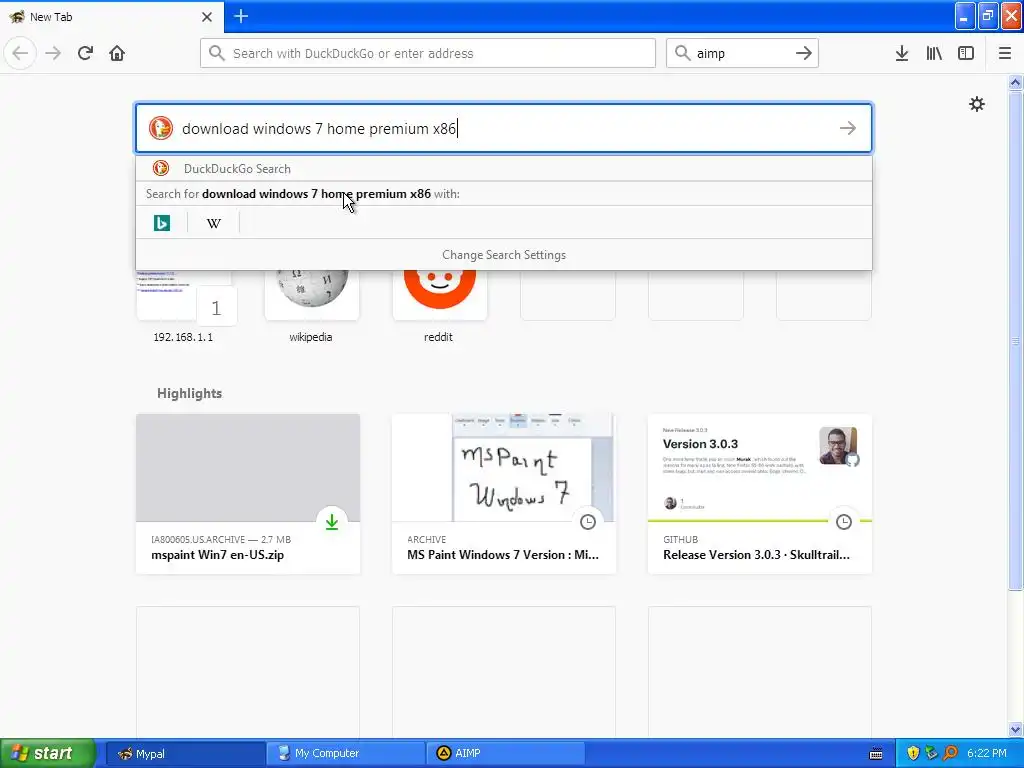
Task: Run the aimp search arrow button
Action: click(804, 53)
